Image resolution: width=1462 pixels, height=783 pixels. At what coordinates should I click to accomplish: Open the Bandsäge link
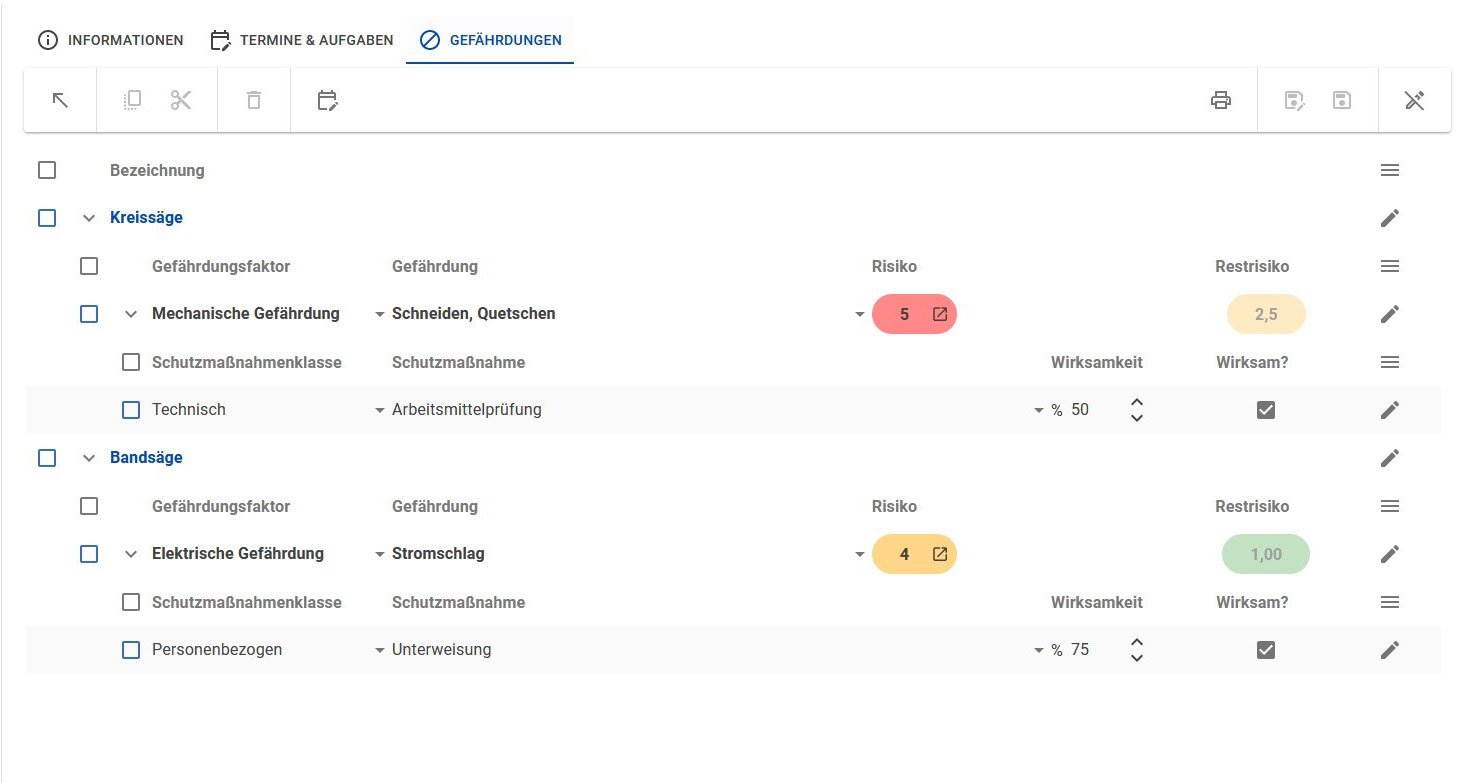[146, 458]
